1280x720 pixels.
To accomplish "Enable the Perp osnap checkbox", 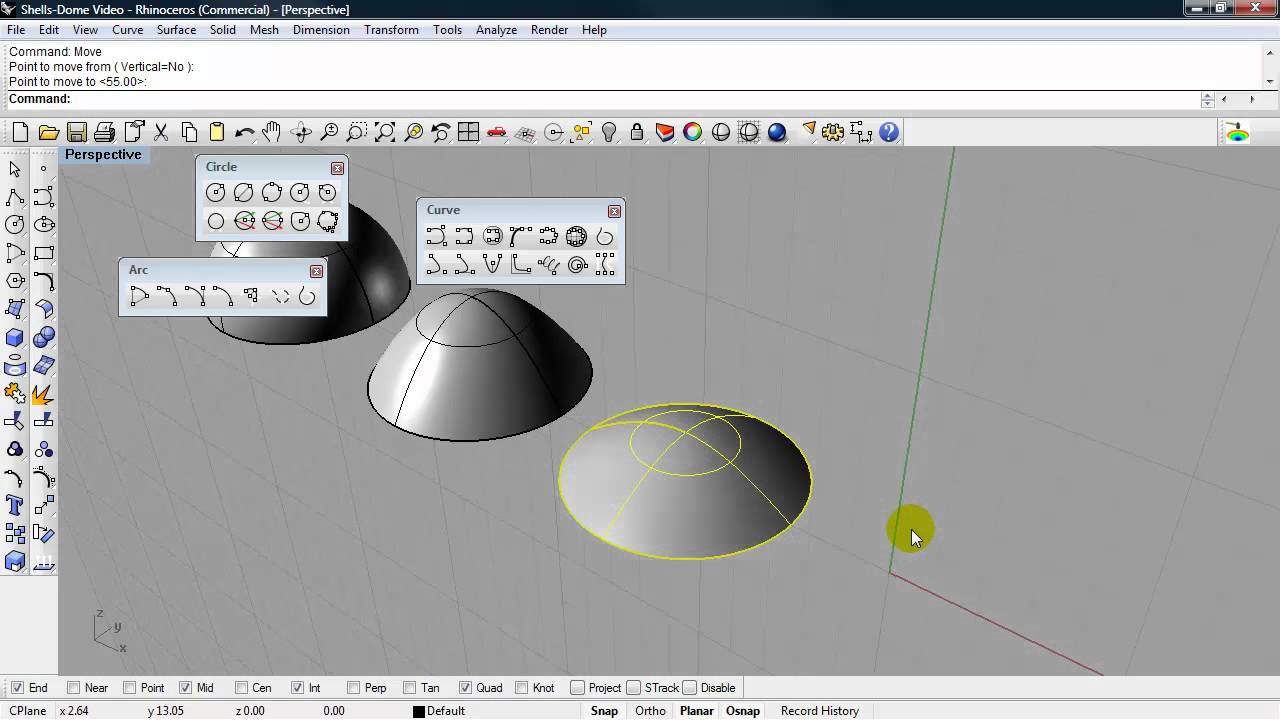I will (353, 688).
